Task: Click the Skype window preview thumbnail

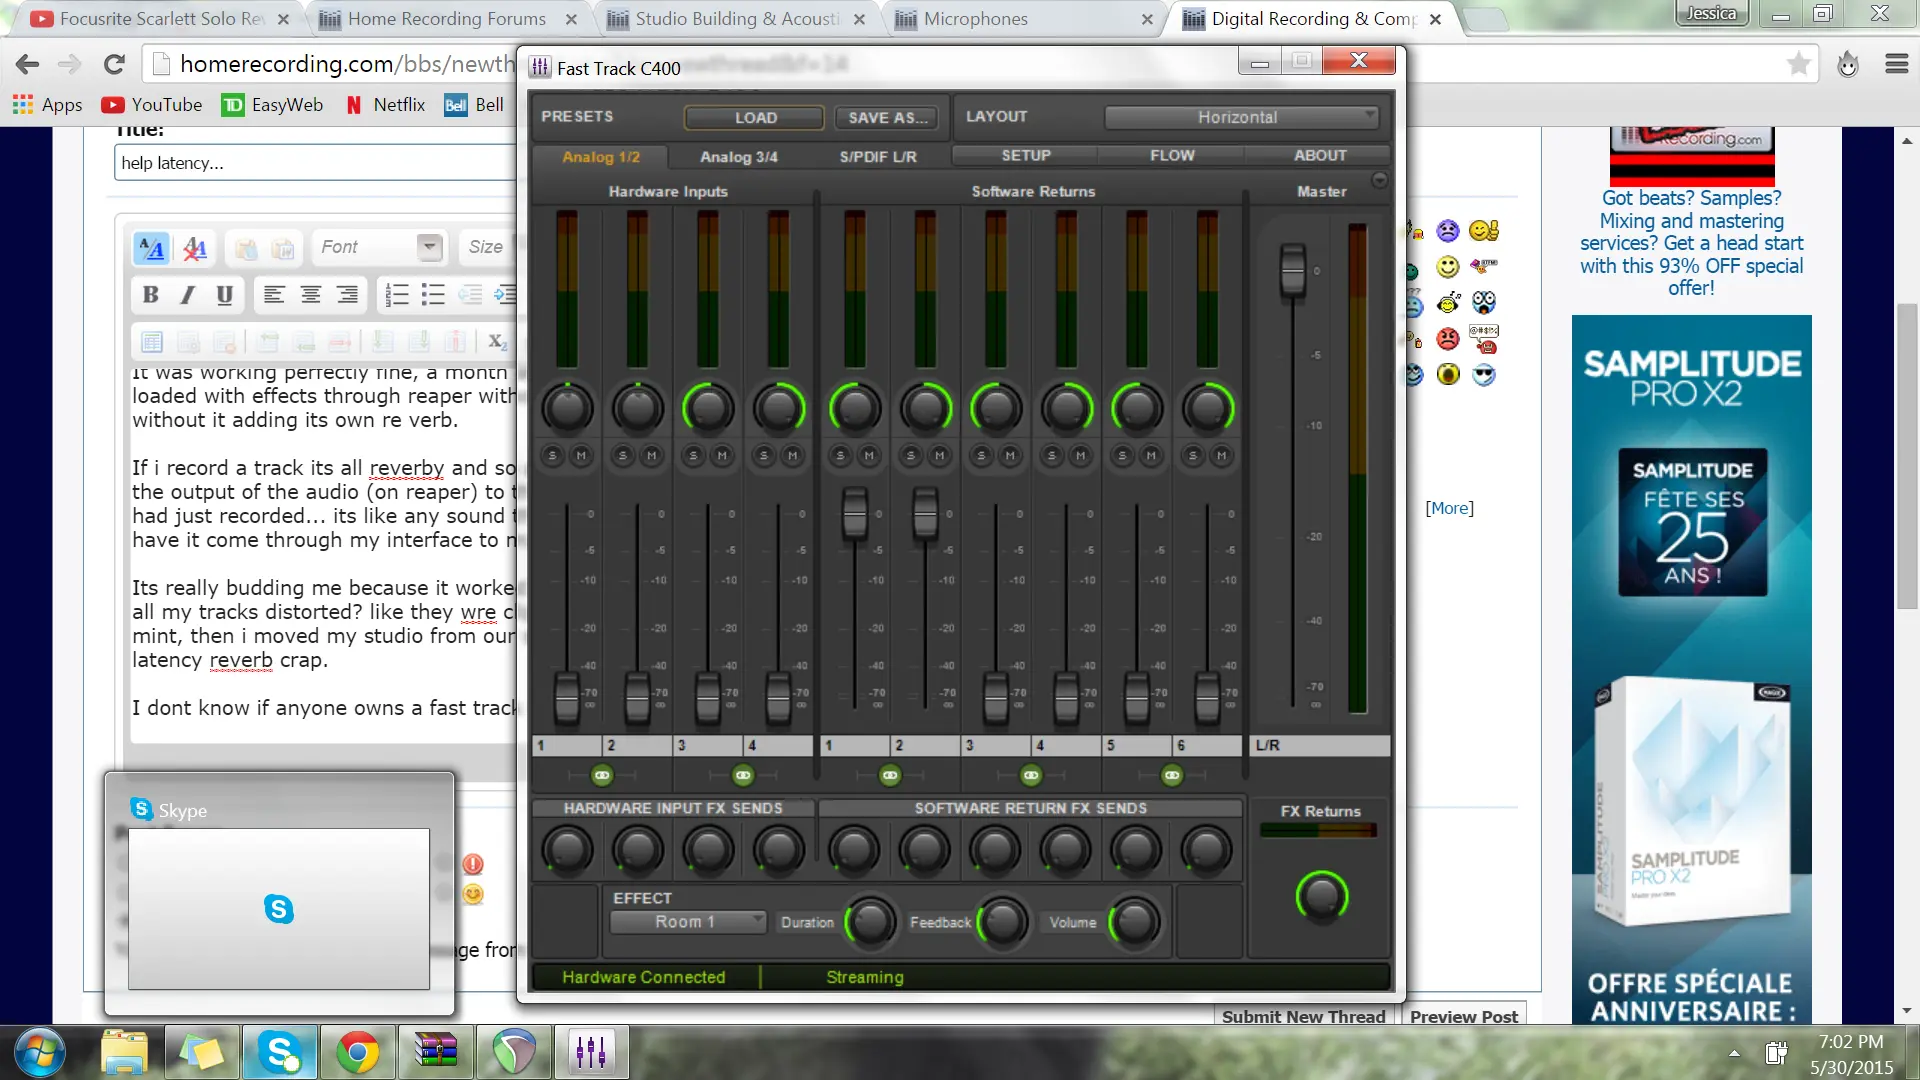Action: 279,908
